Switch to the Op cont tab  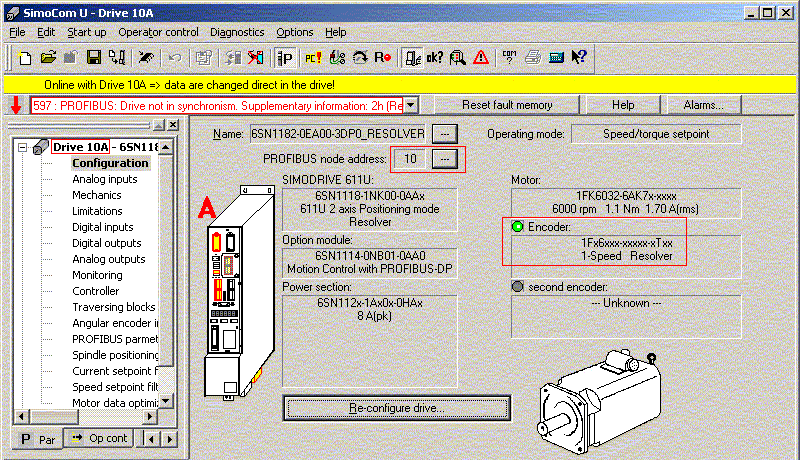pos(99,438)
